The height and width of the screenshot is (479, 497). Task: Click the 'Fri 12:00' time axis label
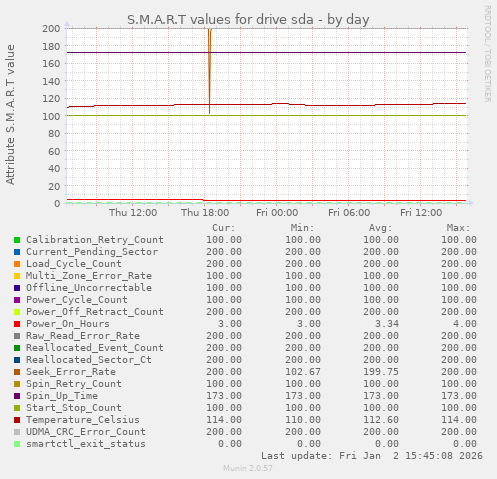421,213
